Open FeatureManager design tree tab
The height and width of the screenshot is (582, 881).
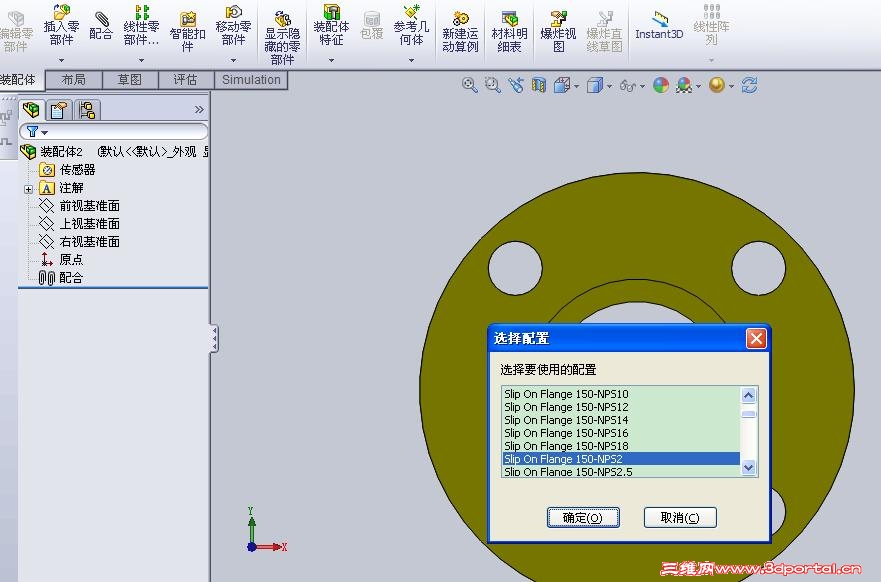pos(31,110)
